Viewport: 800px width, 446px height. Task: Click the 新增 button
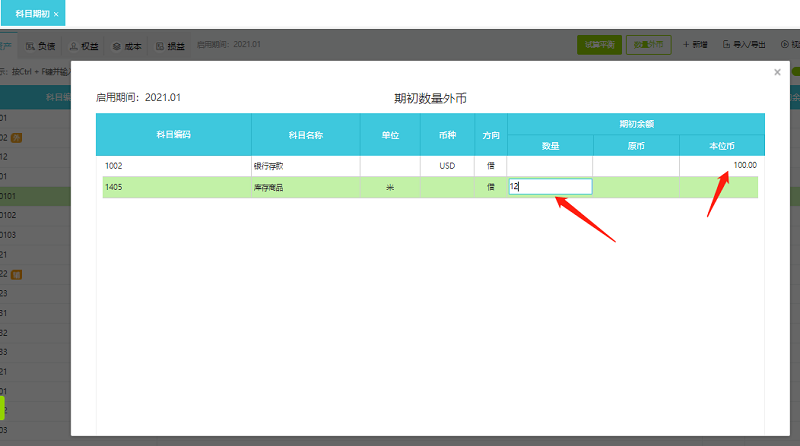(695, 45)
